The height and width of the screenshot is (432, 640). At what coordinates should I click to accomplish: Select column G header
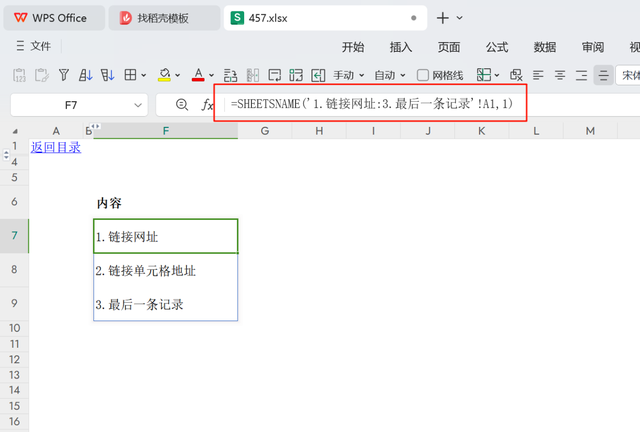265,131
